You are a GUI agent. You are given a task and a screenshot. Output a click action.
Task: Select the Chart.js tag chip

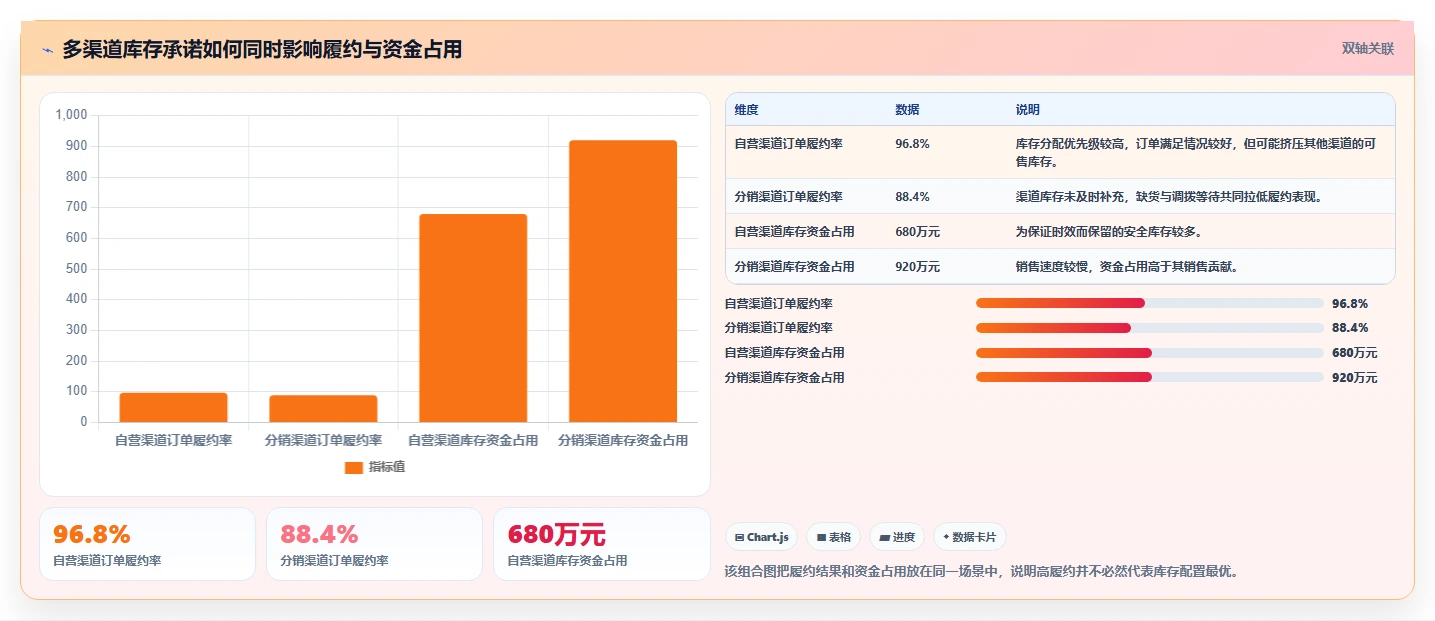point(762,537)
